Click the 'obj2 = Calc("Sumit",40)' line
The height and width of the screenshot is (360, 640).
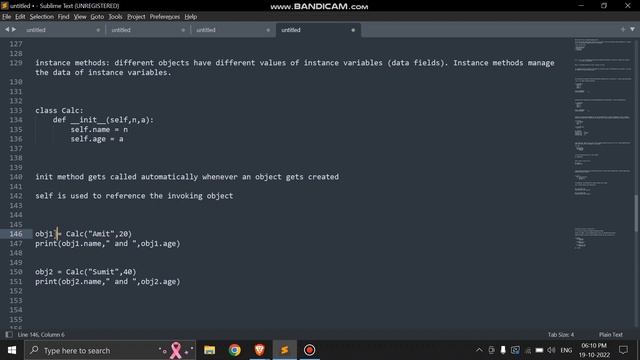(x=86, y=271)
